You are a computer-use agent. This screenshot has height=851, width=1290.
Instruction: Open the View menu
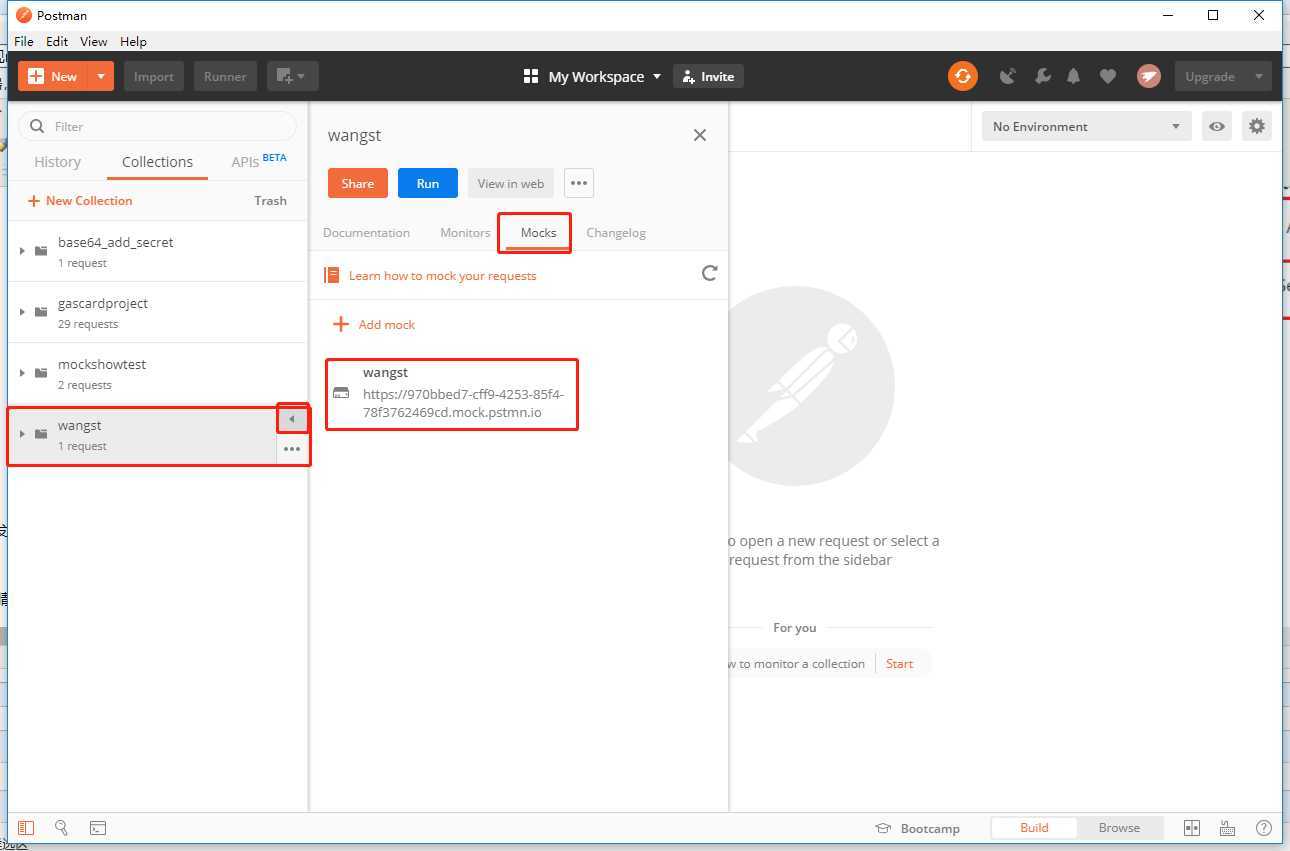click(94, 41)
